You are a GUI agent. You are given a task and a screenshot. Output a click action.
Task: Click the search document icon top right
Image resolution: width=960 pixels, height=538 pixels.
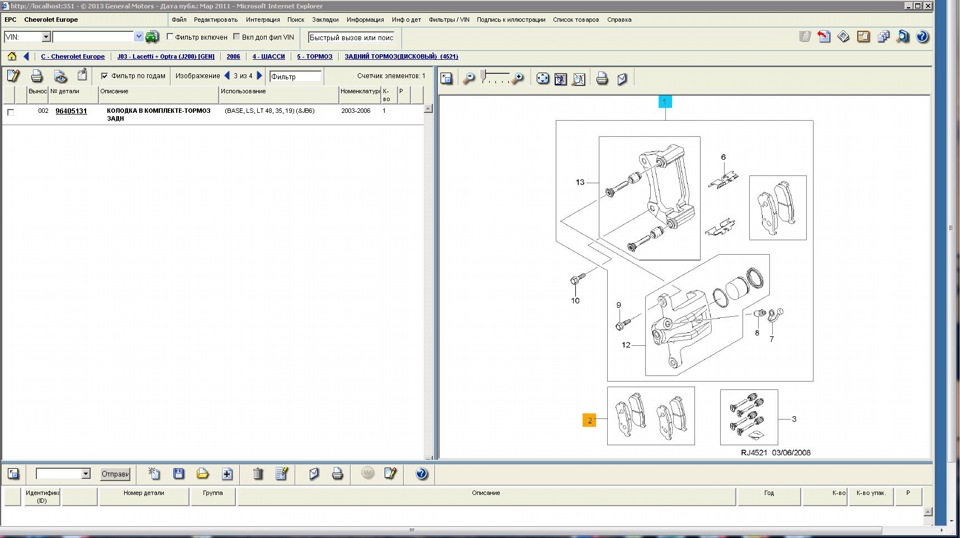coord(903,37)
